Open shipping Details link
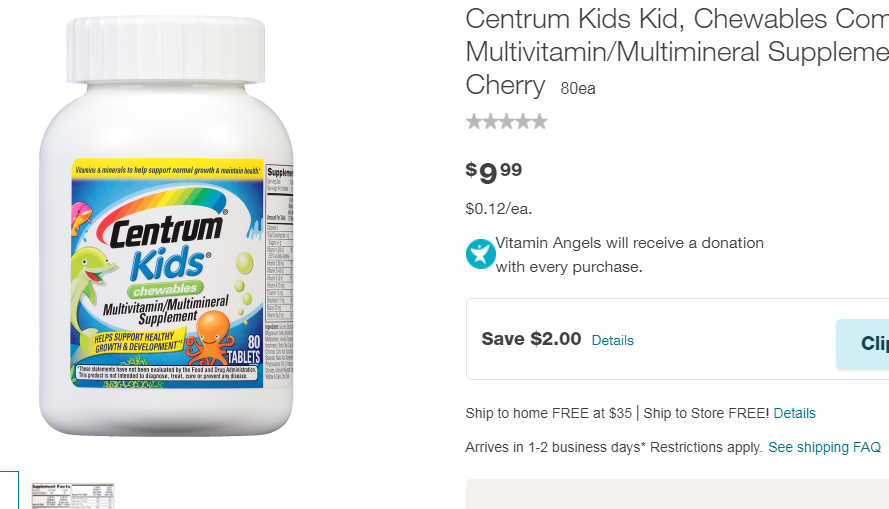Viewport: 889px width, 509px height. pos(794,413)
